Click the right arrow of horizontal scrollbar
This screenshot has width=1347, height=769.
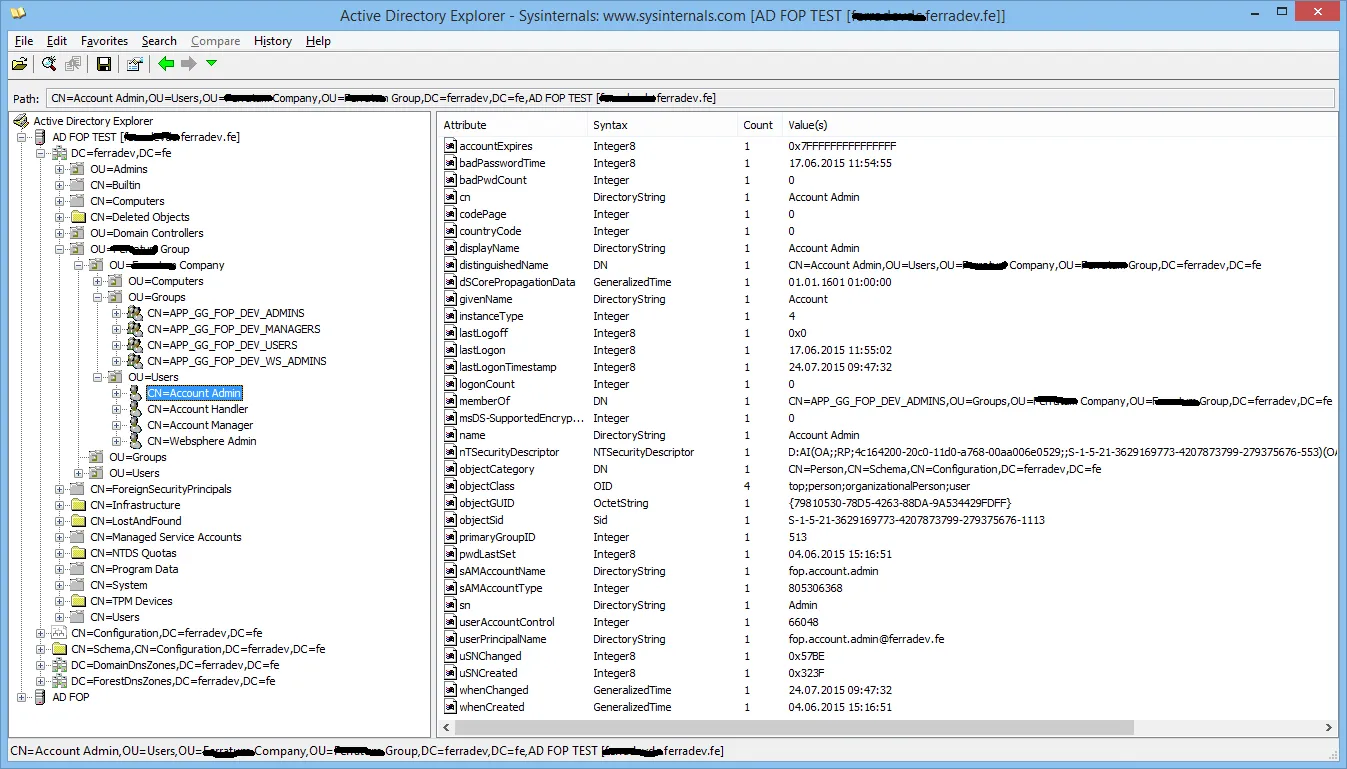[x=1329, y=728]
